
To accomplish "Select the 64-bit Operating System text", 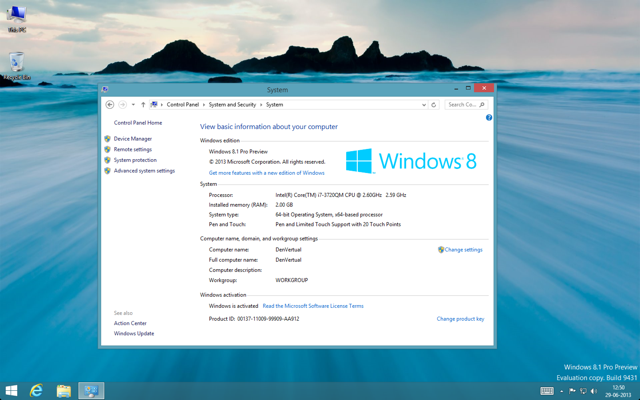I will (x=329, y=215).
